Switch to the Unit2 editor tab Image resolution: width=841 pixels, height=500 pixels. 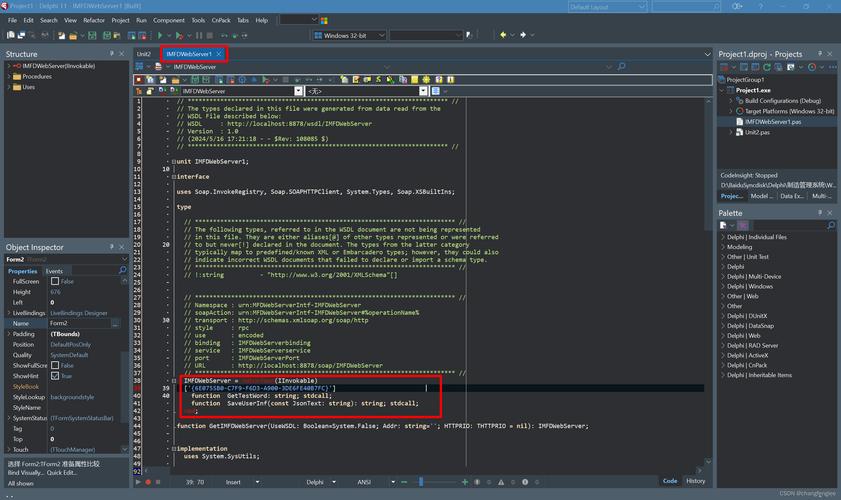point(144,54)
